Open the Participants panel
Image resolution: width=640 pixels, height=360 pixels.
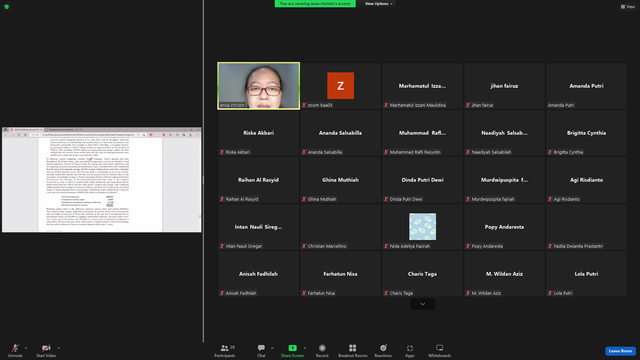pyautogui.click(x=225, y=350)
